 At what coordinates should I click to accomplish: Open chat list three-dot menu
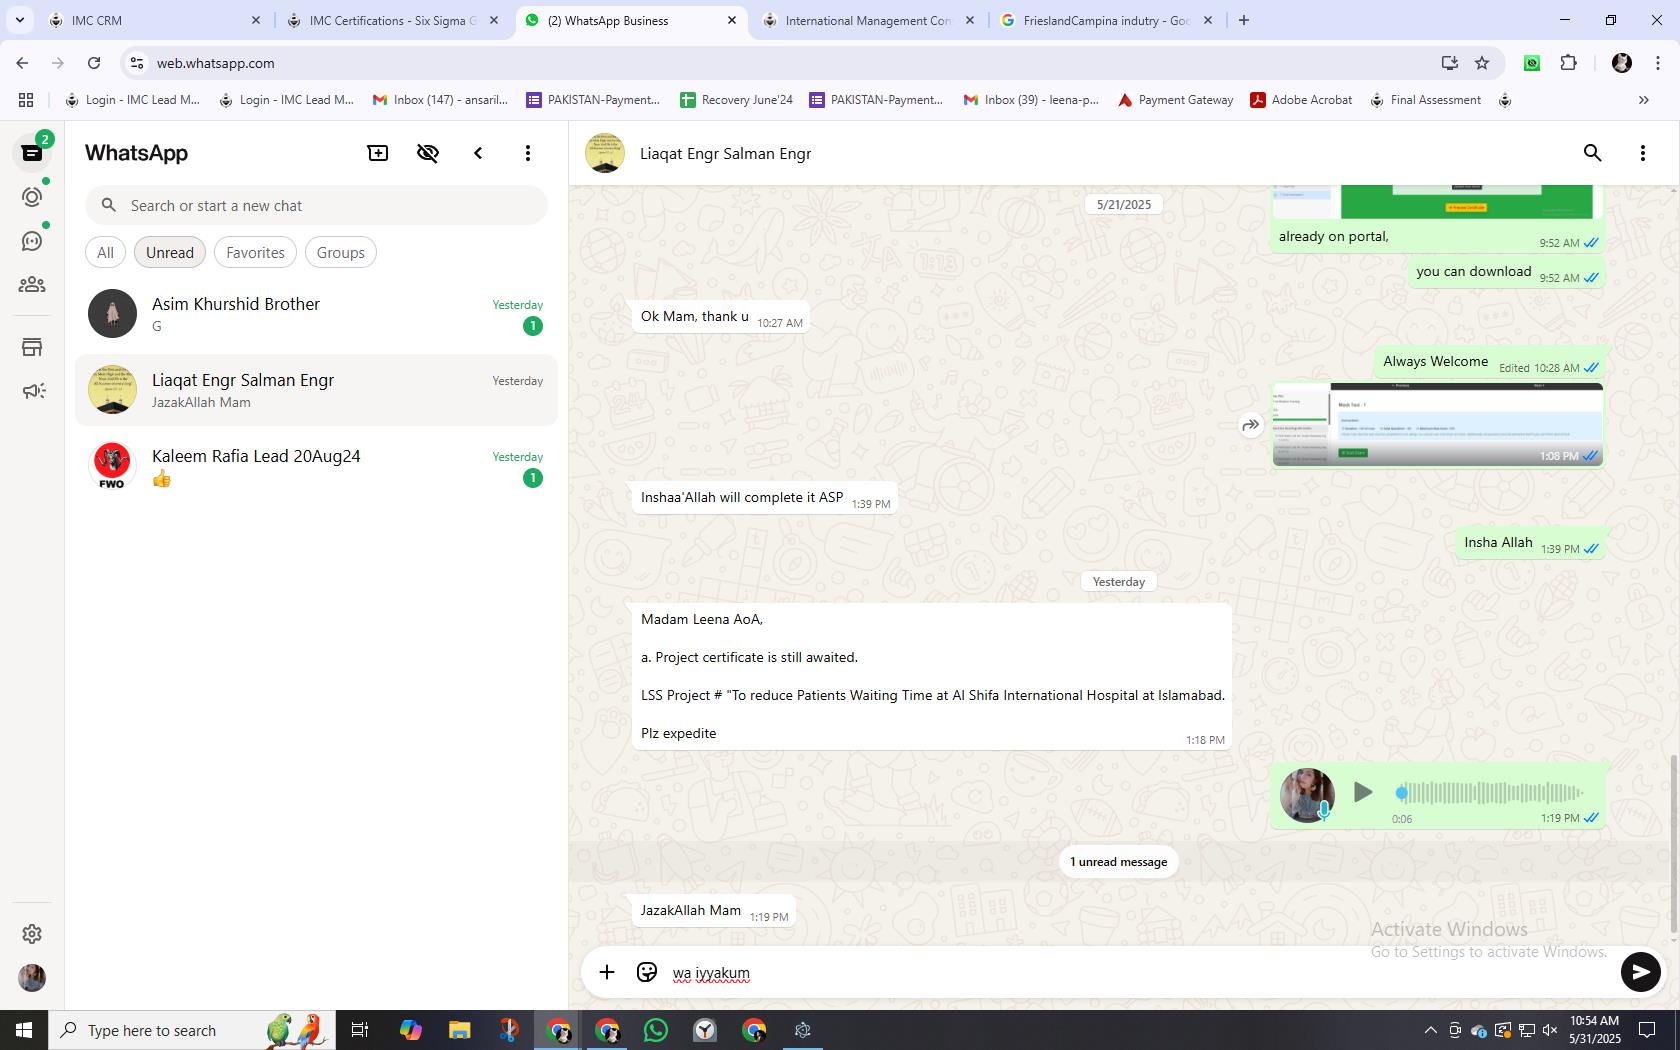click(x=528, y=153)
